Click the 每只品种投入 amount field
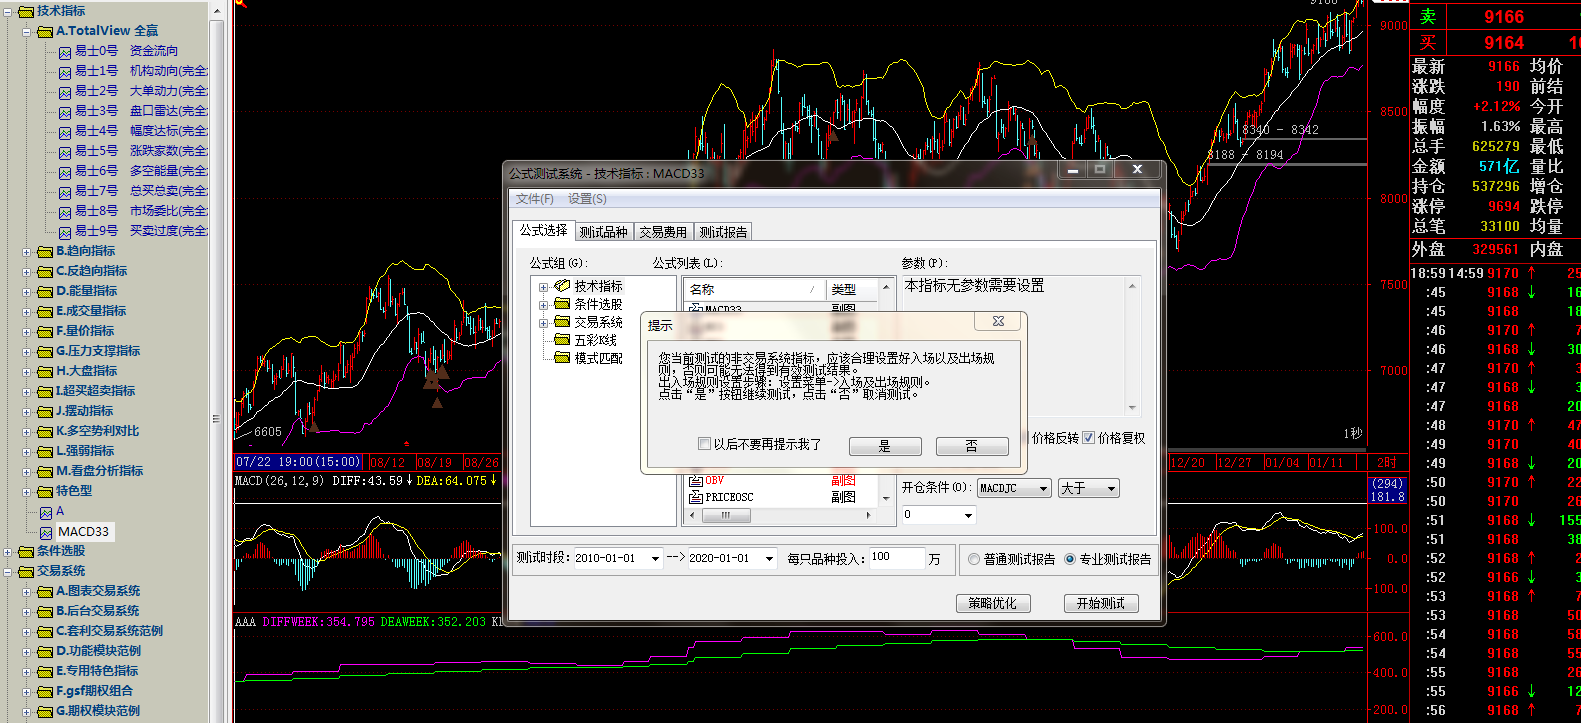This screenshot has height=723, width=1581. click(x=897, y=558)
